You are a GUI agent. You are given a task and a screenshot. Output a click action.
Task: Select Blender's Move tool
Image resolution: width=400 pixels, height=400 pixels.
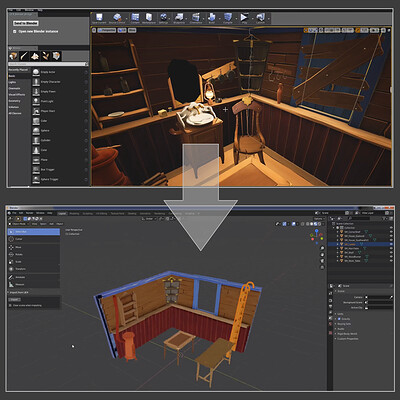(34, 247)
